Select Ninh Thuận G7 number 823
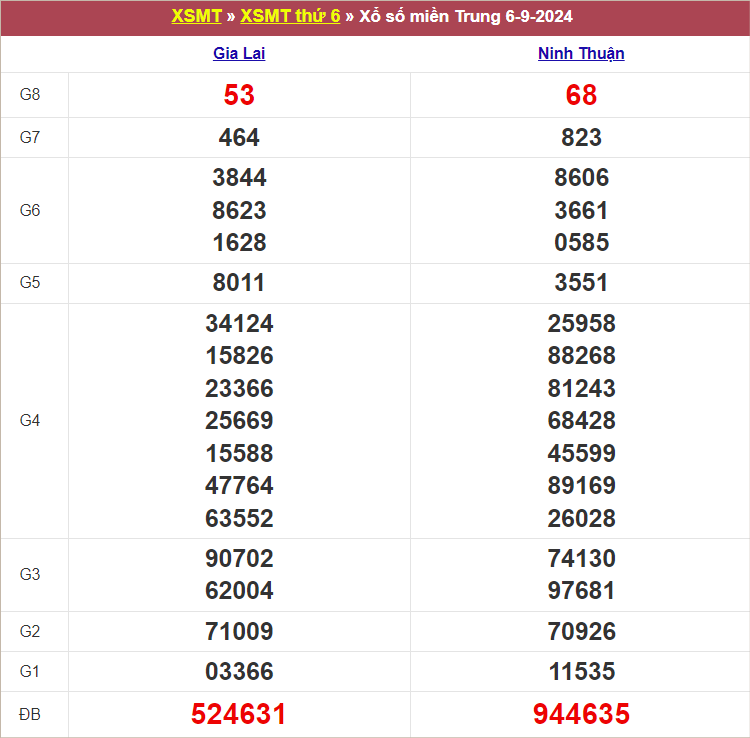The height and width of the screenshot is (738, 750). [581, 138]
